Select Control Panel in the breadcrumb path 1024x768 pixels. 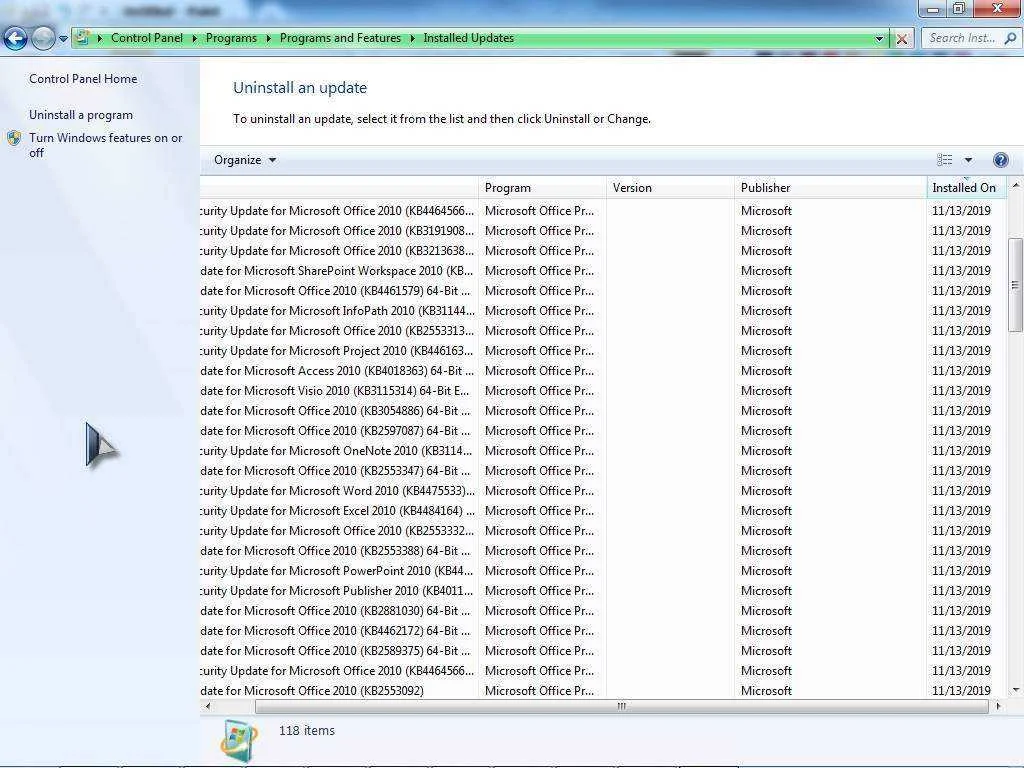[147, 38]
